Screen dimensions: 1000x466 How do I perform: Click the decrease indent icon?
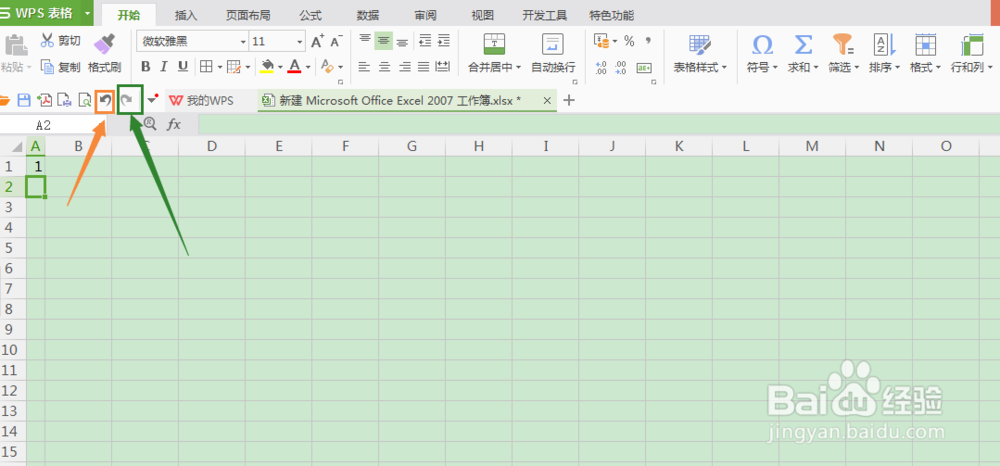425,41
